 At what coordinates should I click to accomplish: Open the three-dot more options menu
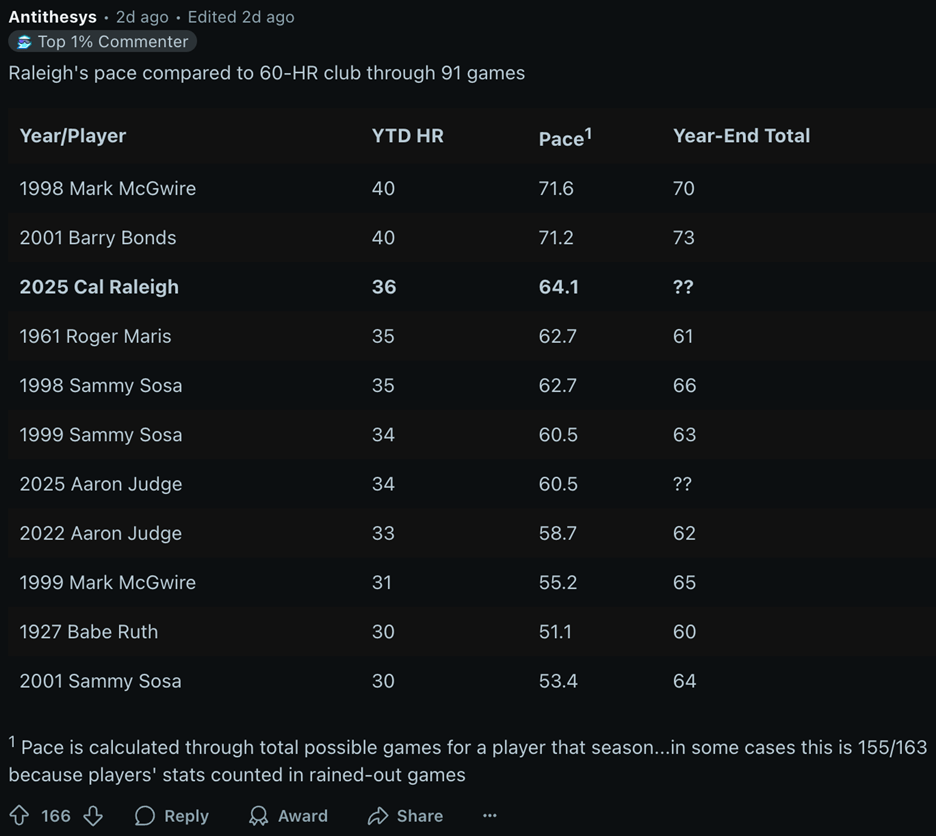pos(489,816)
